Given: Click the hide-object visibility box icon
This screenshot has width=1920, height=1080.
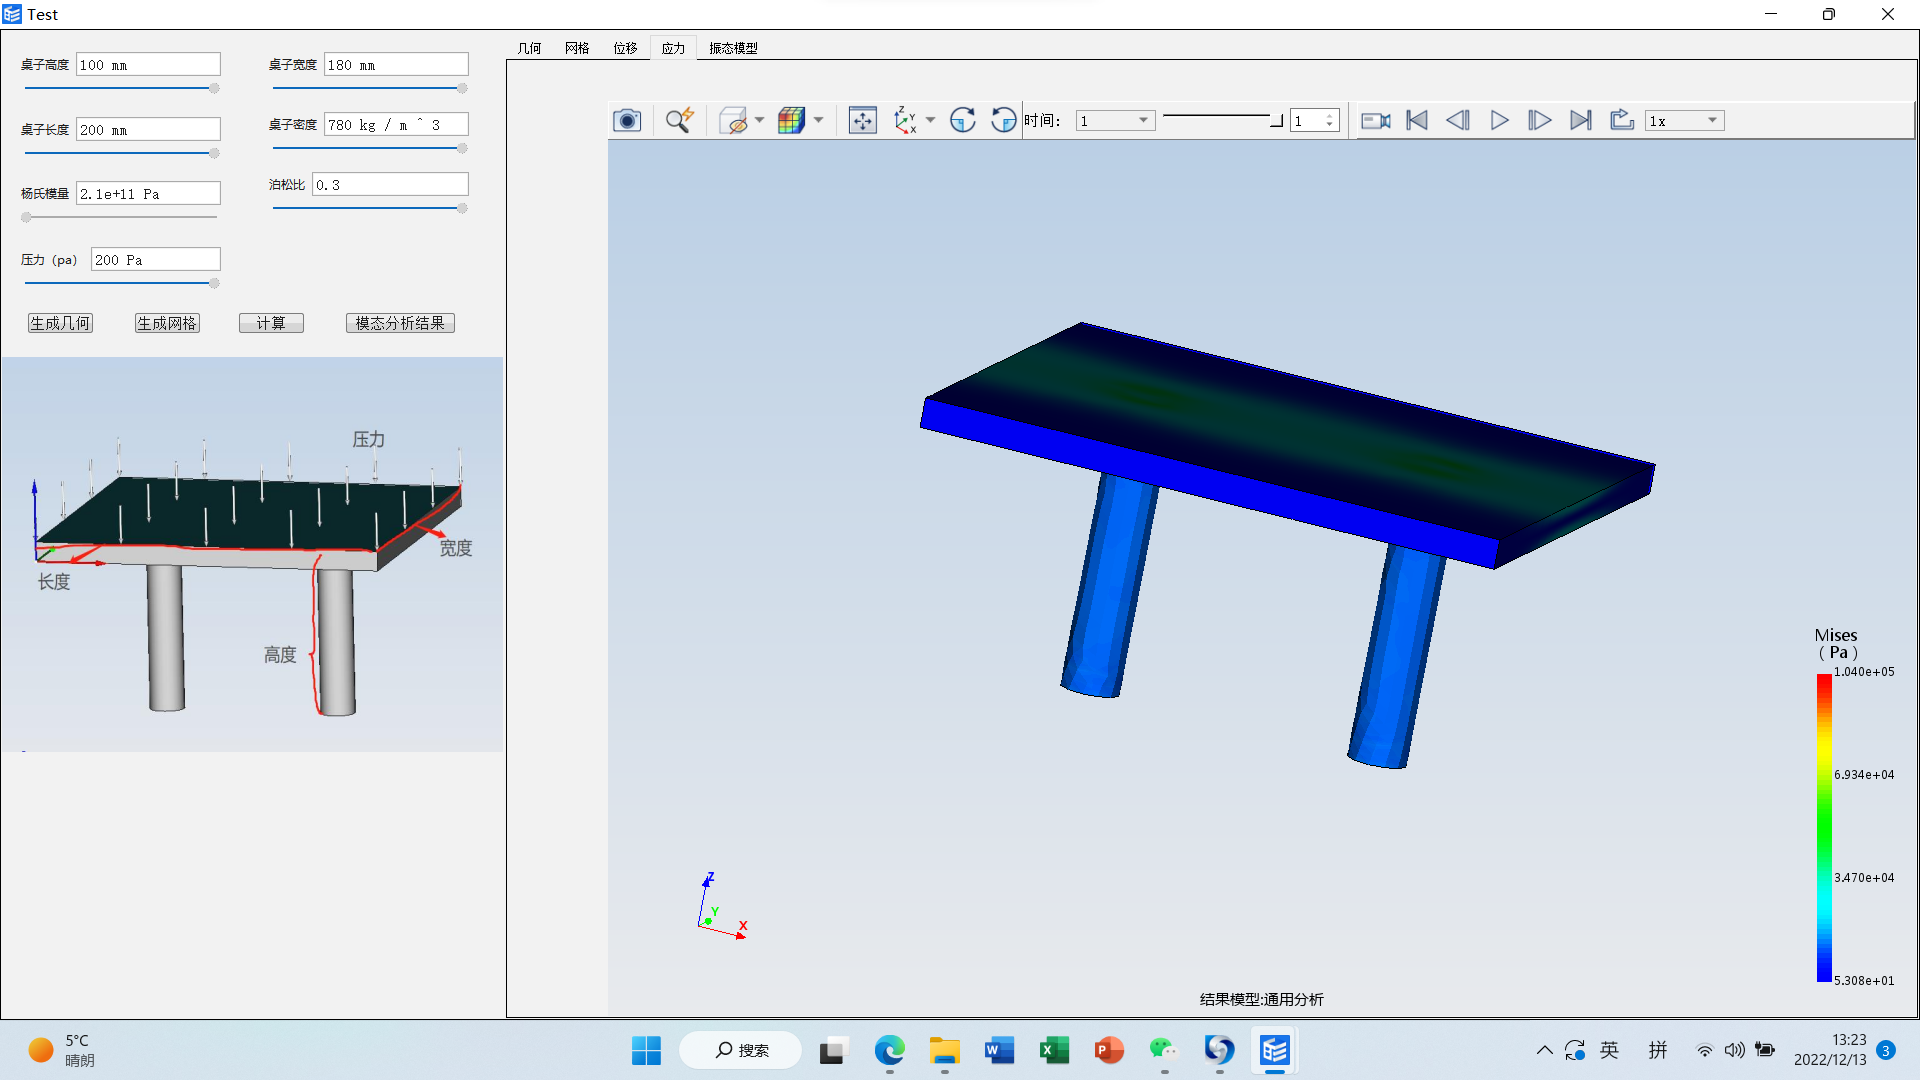Looking at the screenshot, I should point(733,121).
